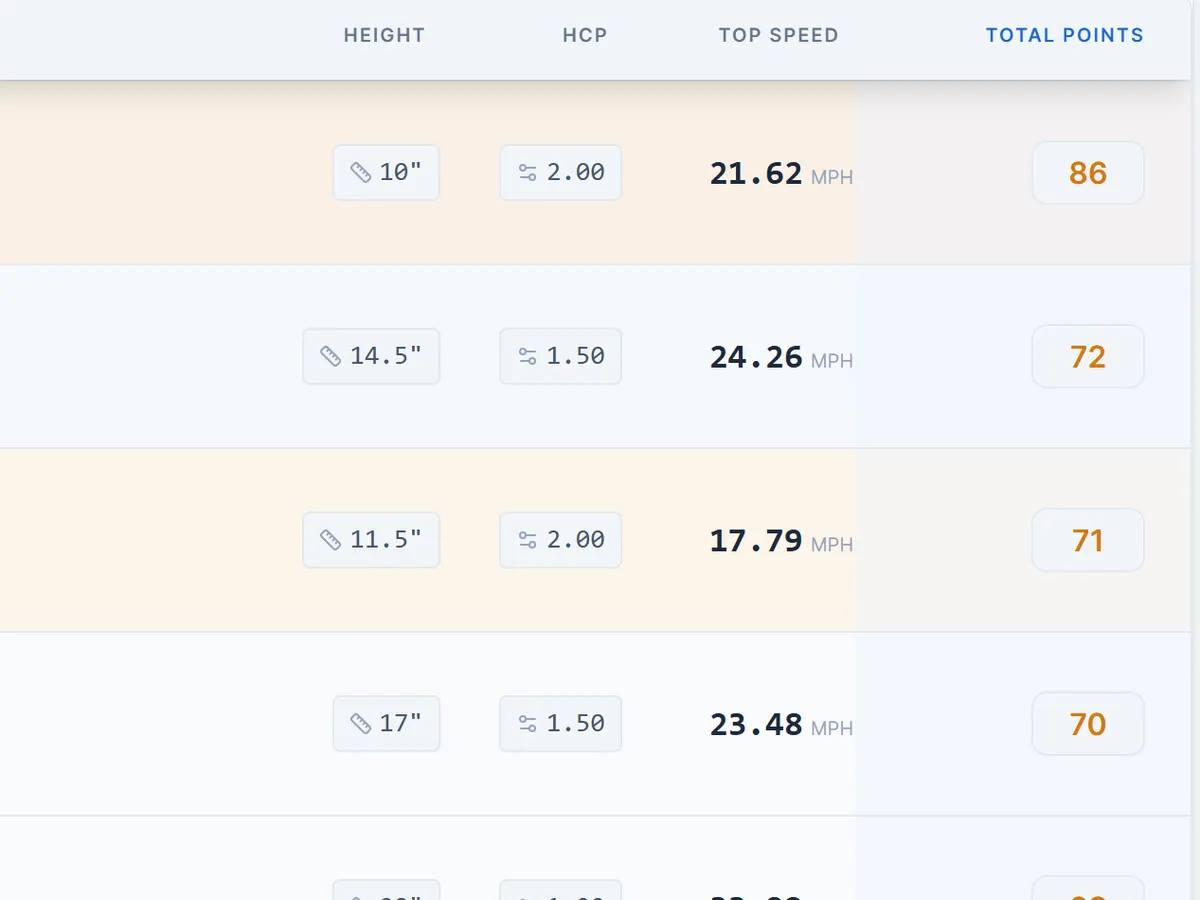Click the ruler icon beside 14.5" height
The image size is (1200, 900).
330,356
